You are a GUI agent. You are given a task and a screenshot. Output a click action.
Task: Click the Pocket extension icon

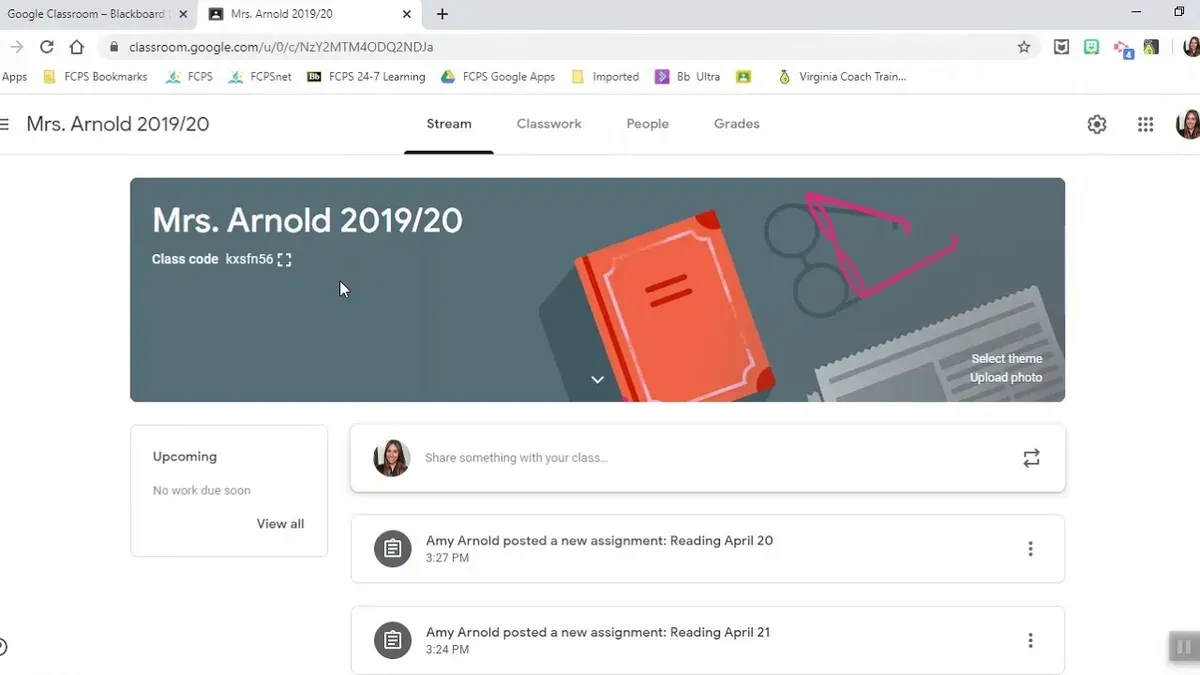[1062, 47]
